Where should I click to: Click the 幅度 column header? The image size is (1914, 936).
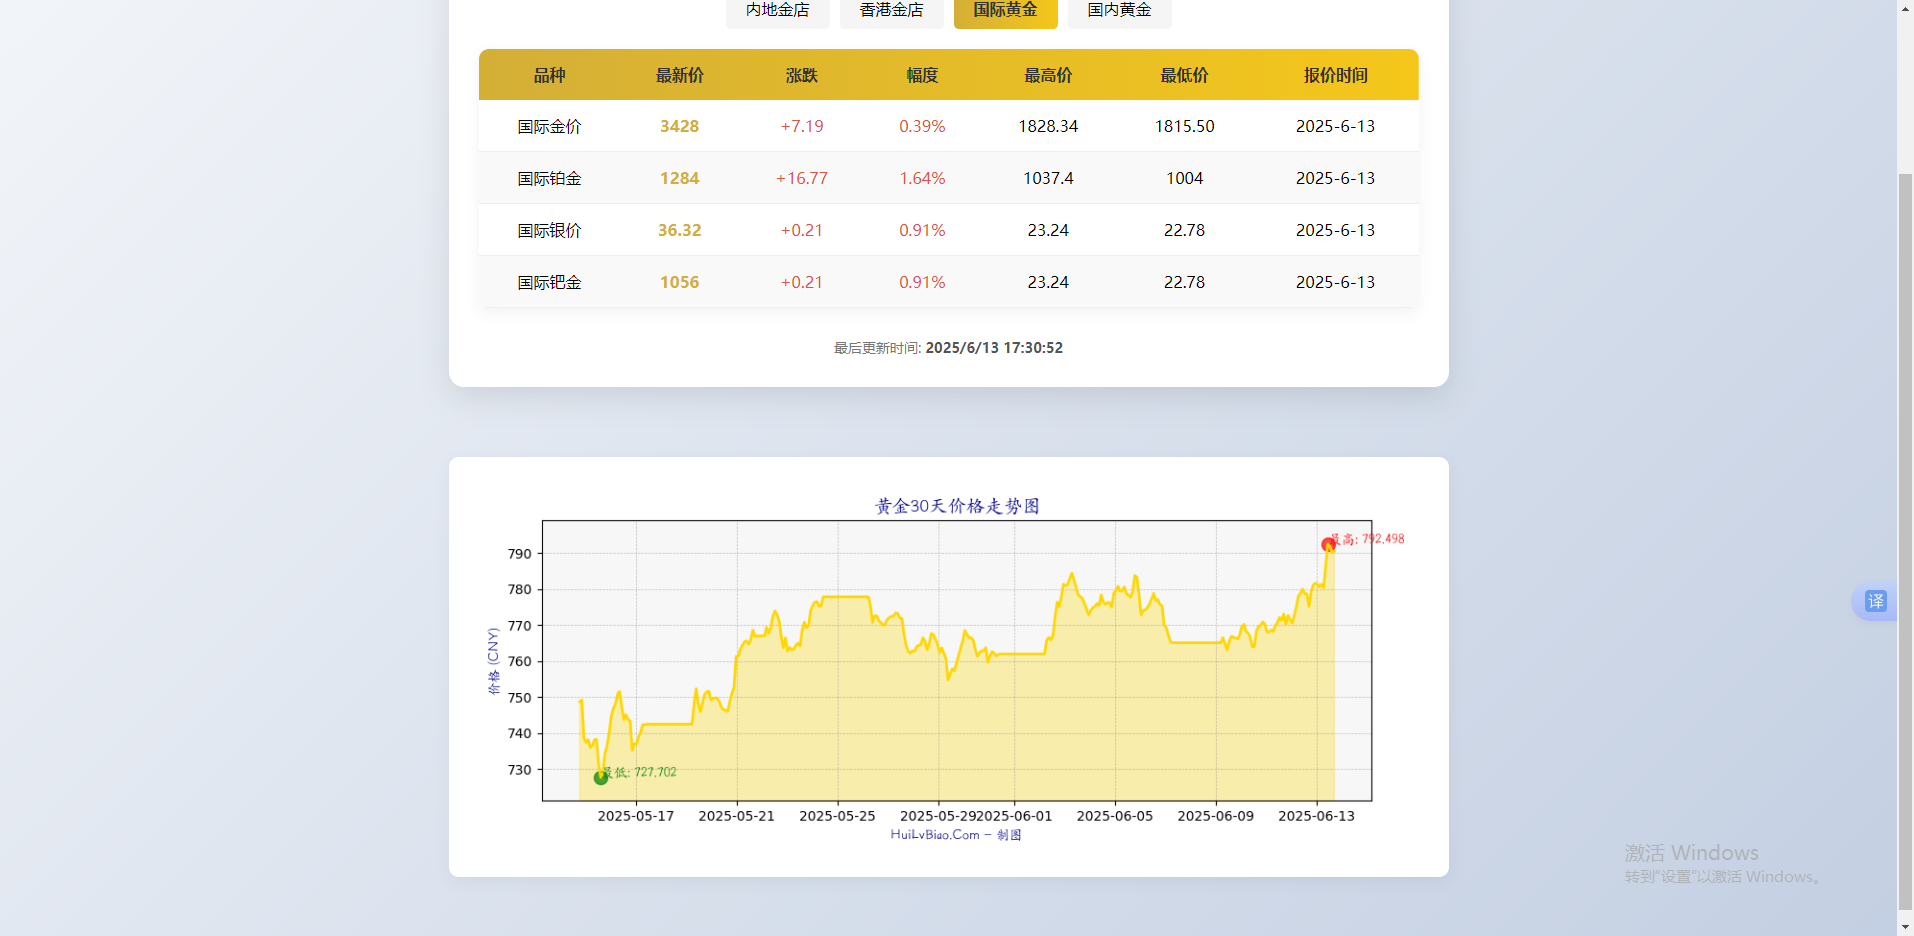point(921,74)
